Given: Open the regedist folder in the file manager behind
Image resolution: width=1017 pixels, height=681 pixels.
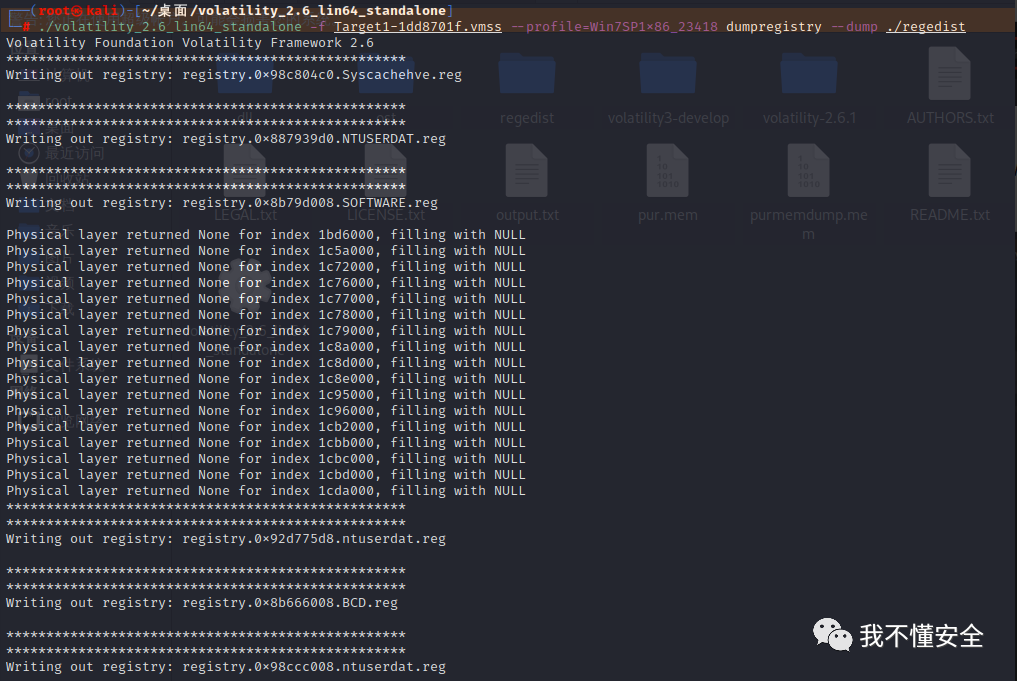Looking at the screenshot, I should 527,75.
